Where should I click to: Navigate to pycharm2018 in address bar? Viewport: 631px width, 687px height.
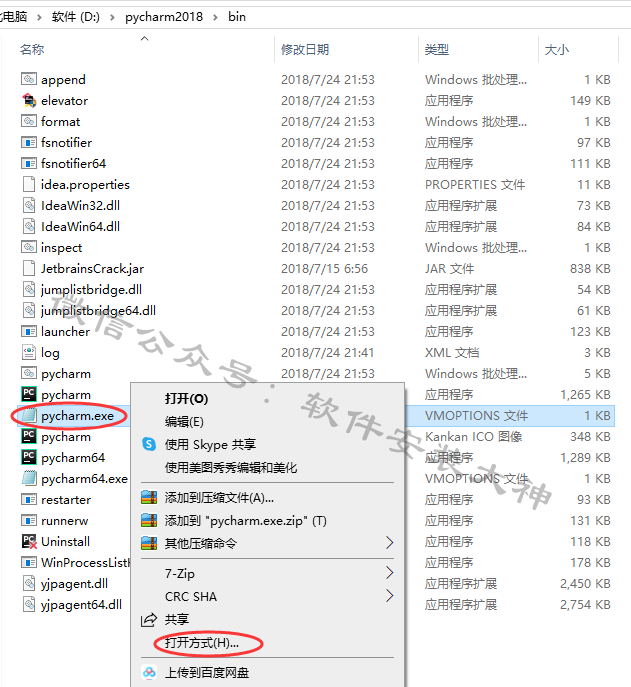164,17
